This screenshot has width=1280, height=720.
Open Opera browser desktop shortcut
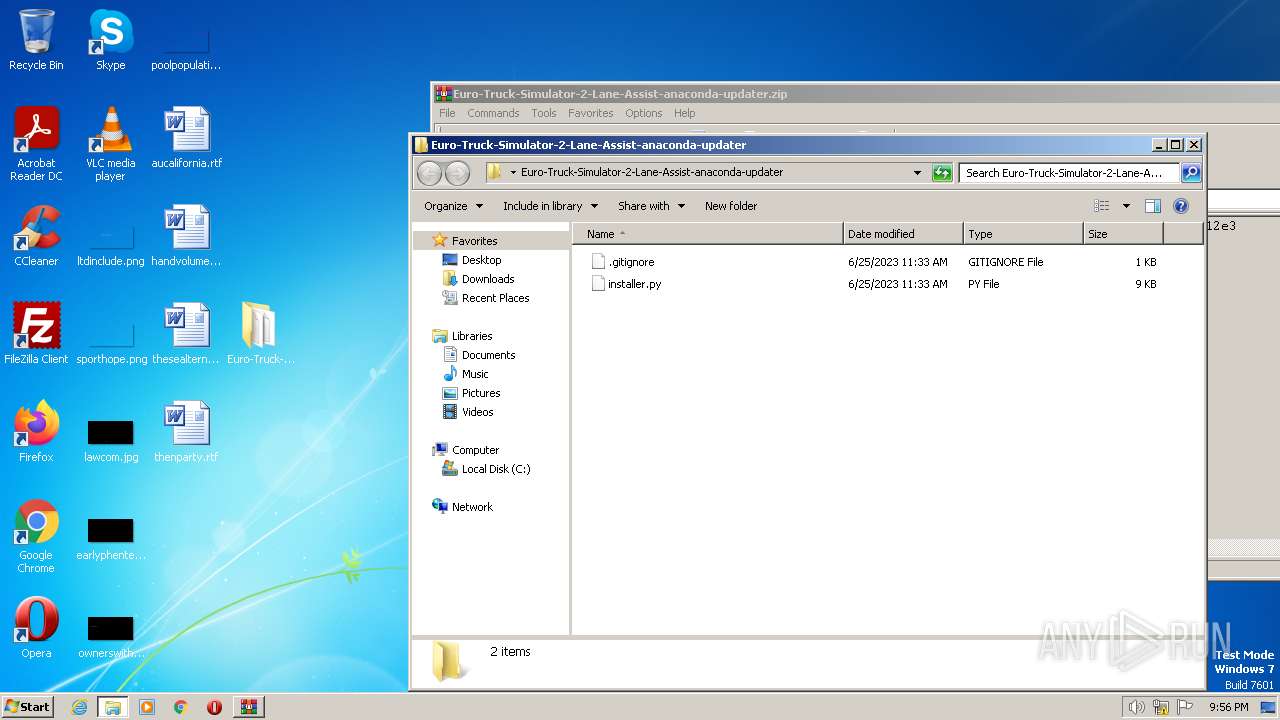(x=36, y=628)
